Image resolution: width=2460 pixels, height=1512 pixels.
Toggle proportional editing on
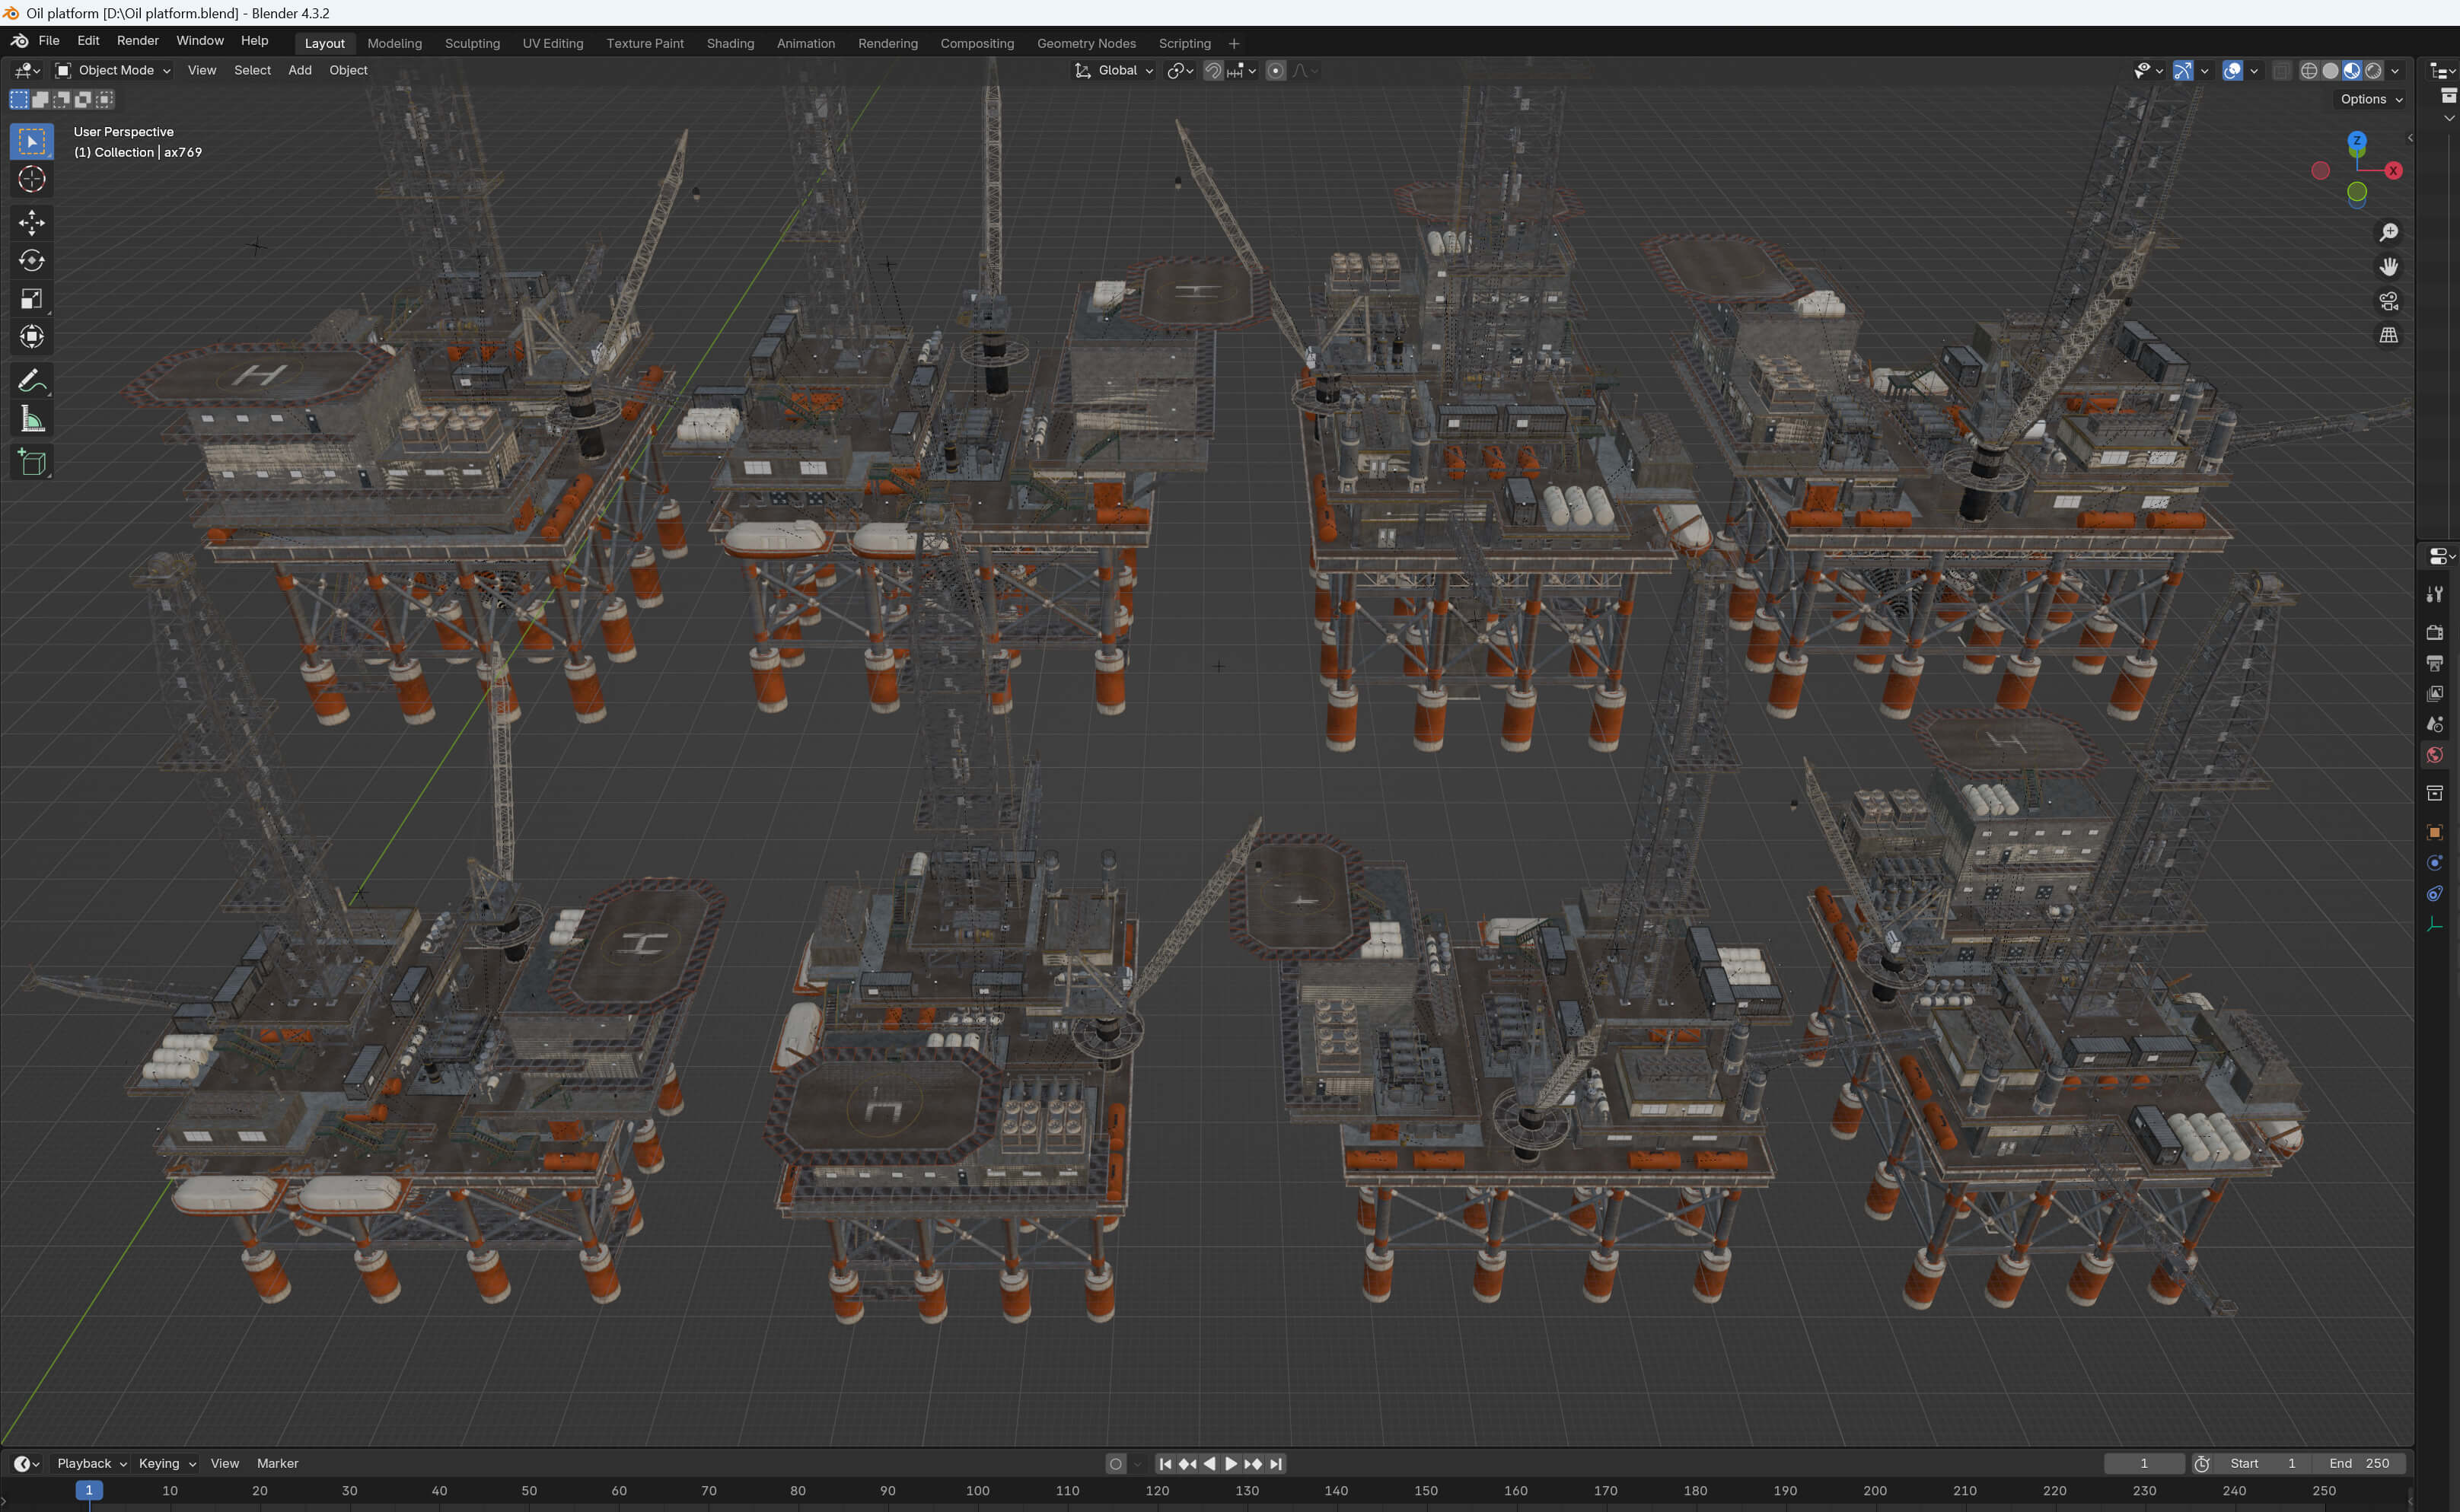pos(1275,70)
